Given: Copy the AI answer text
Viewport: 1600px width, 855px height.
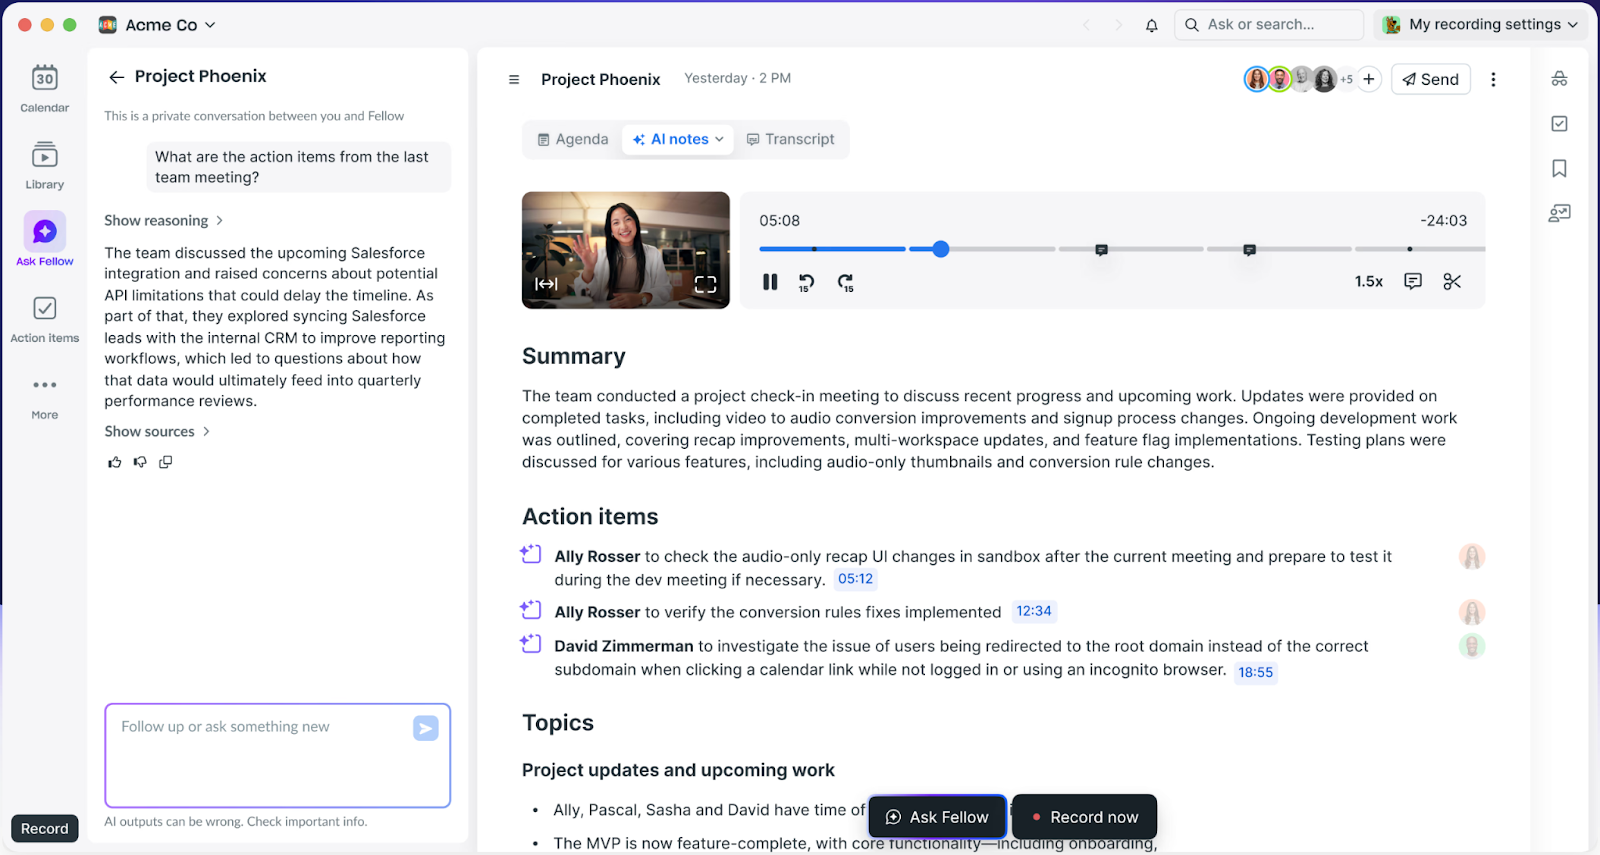Looking at the screenshot, I should 166,462.
